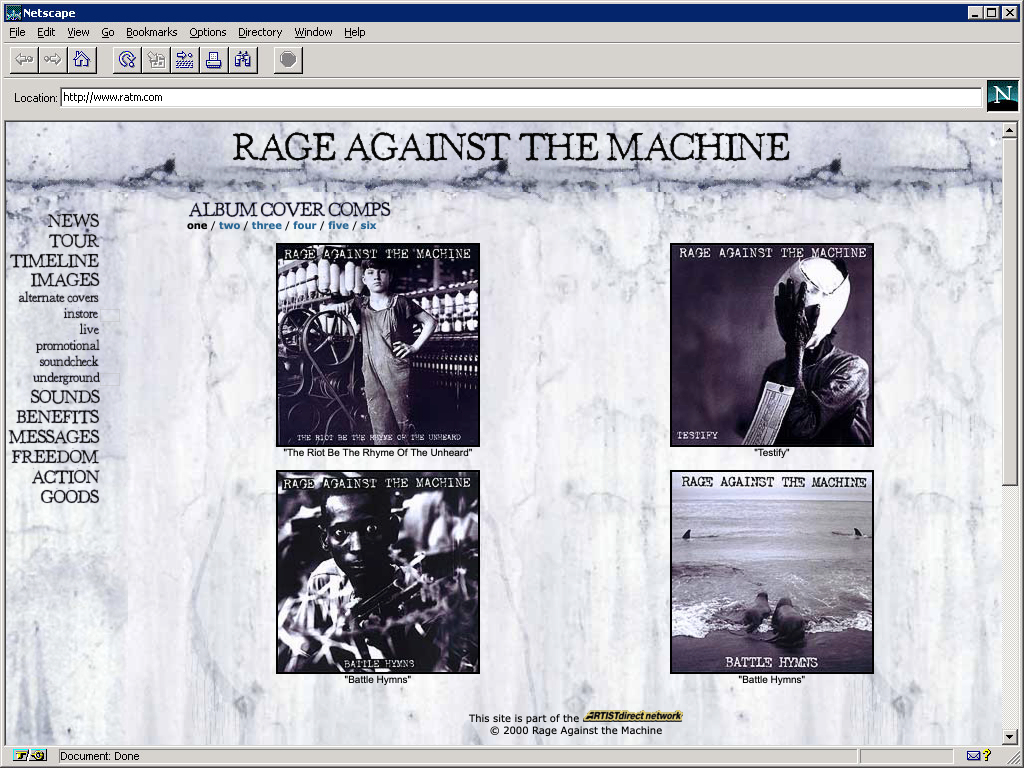Open the SOUNDS section link
The width and height of the screenshot is (1024, 768).
coord(65,397)
